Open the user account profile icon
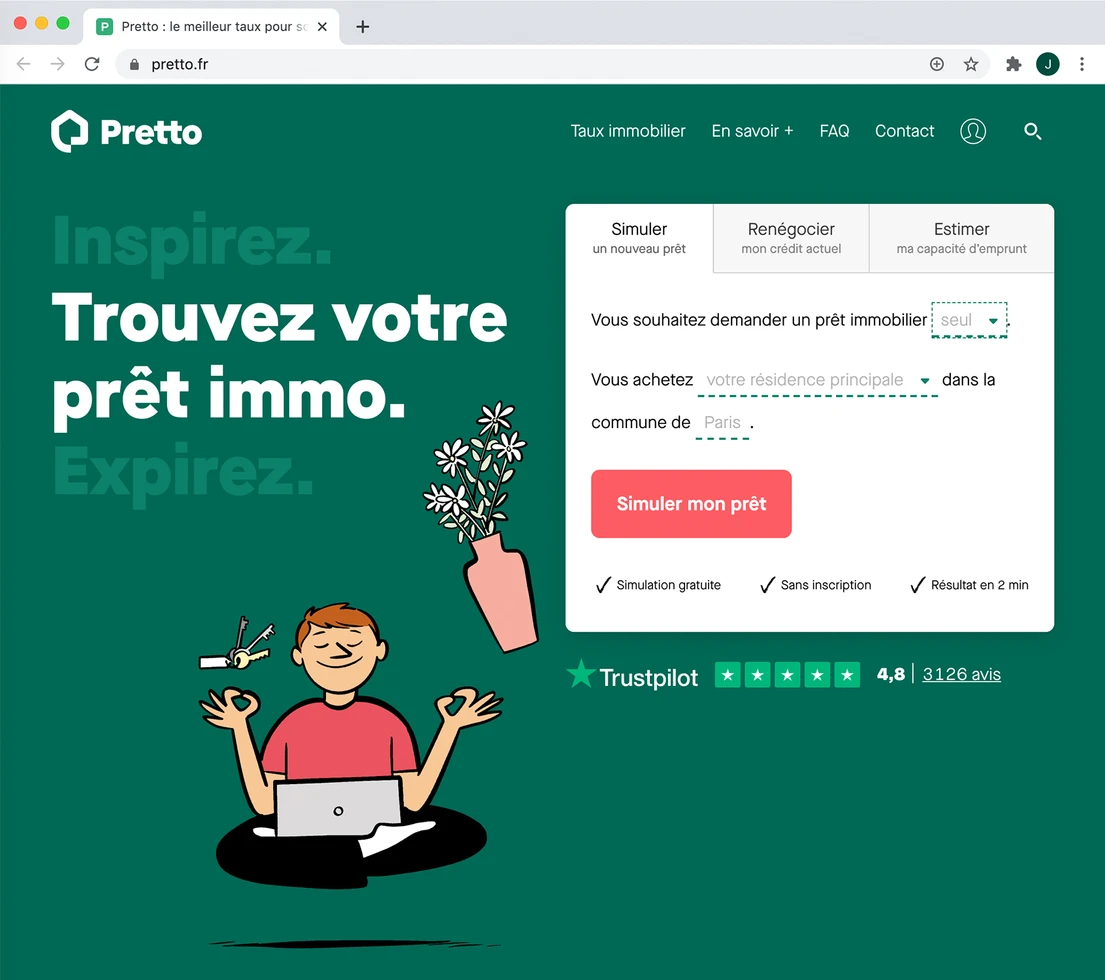Viewport: 1105px width, 980px height. coord(973,131)
